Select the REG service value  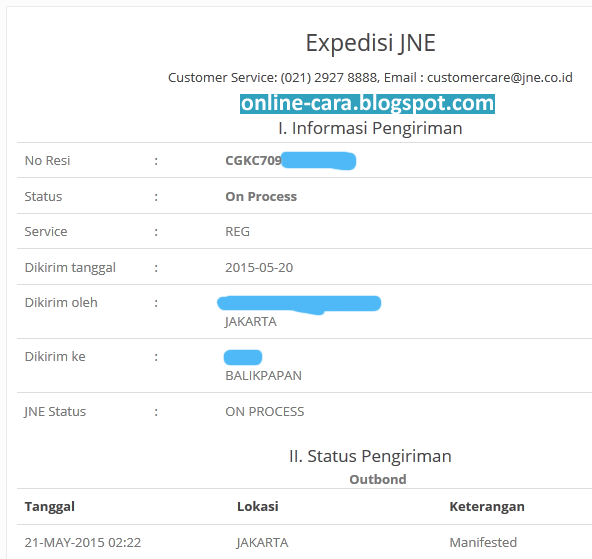click(x=237, y=231)
